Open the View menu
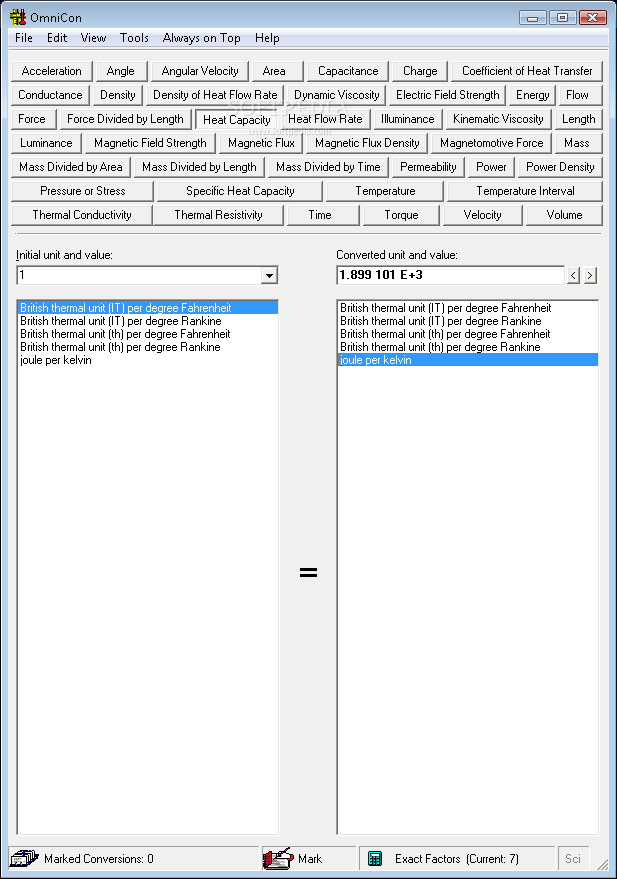The image size is (617, 879). [93, 38]
